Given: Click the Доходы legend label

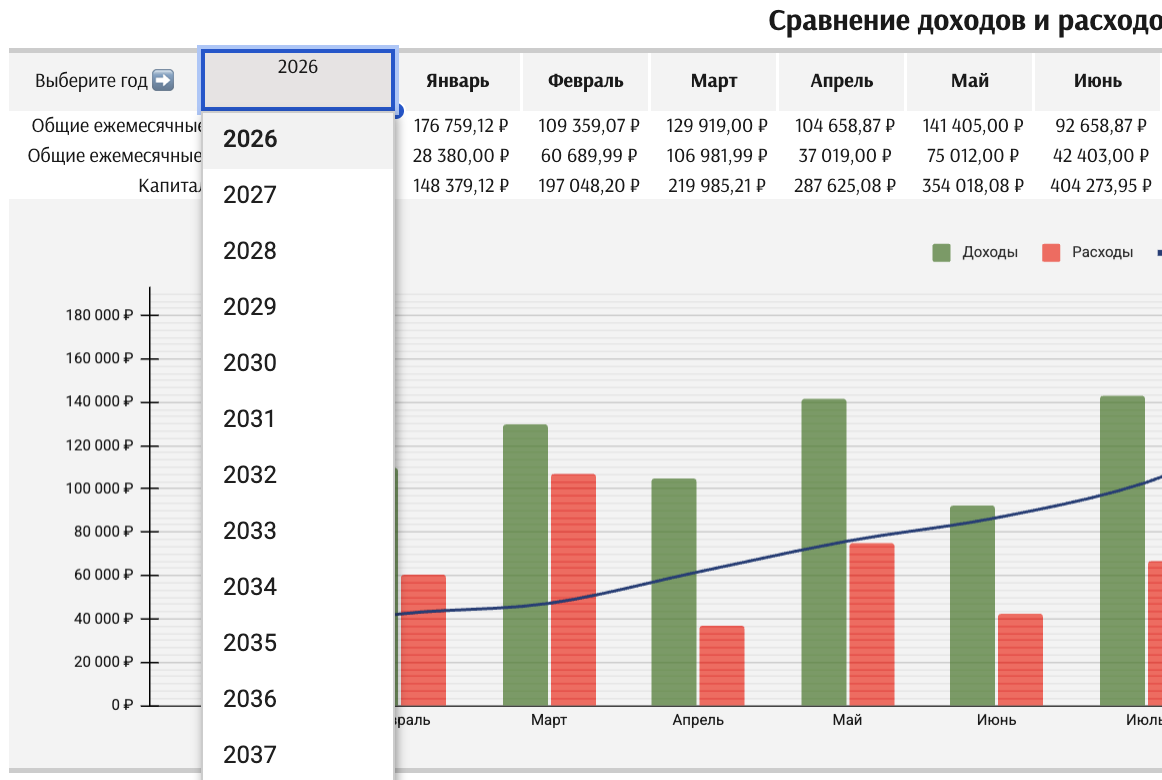Looking at the screenshot, I should pyautogui.click(x=990, y=252).
